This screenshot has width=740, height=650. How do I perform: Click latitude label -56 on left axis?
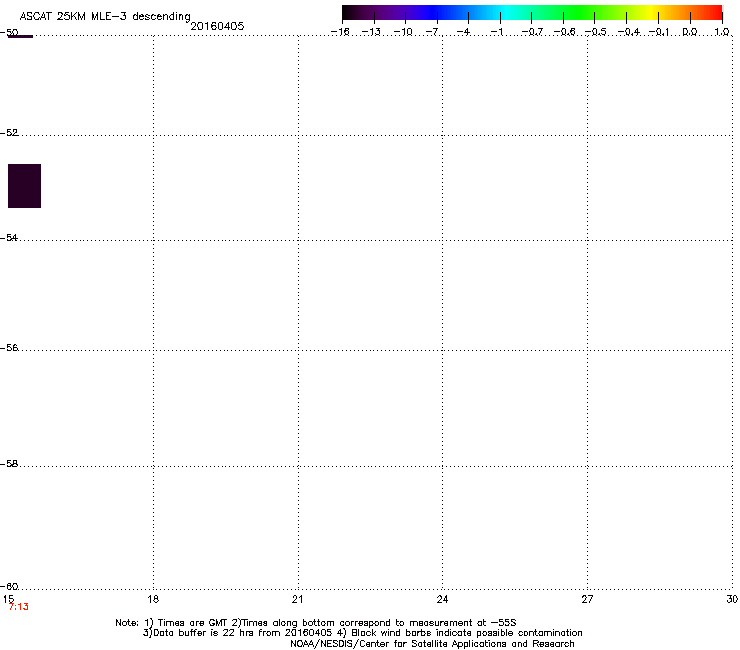point(9,348)
